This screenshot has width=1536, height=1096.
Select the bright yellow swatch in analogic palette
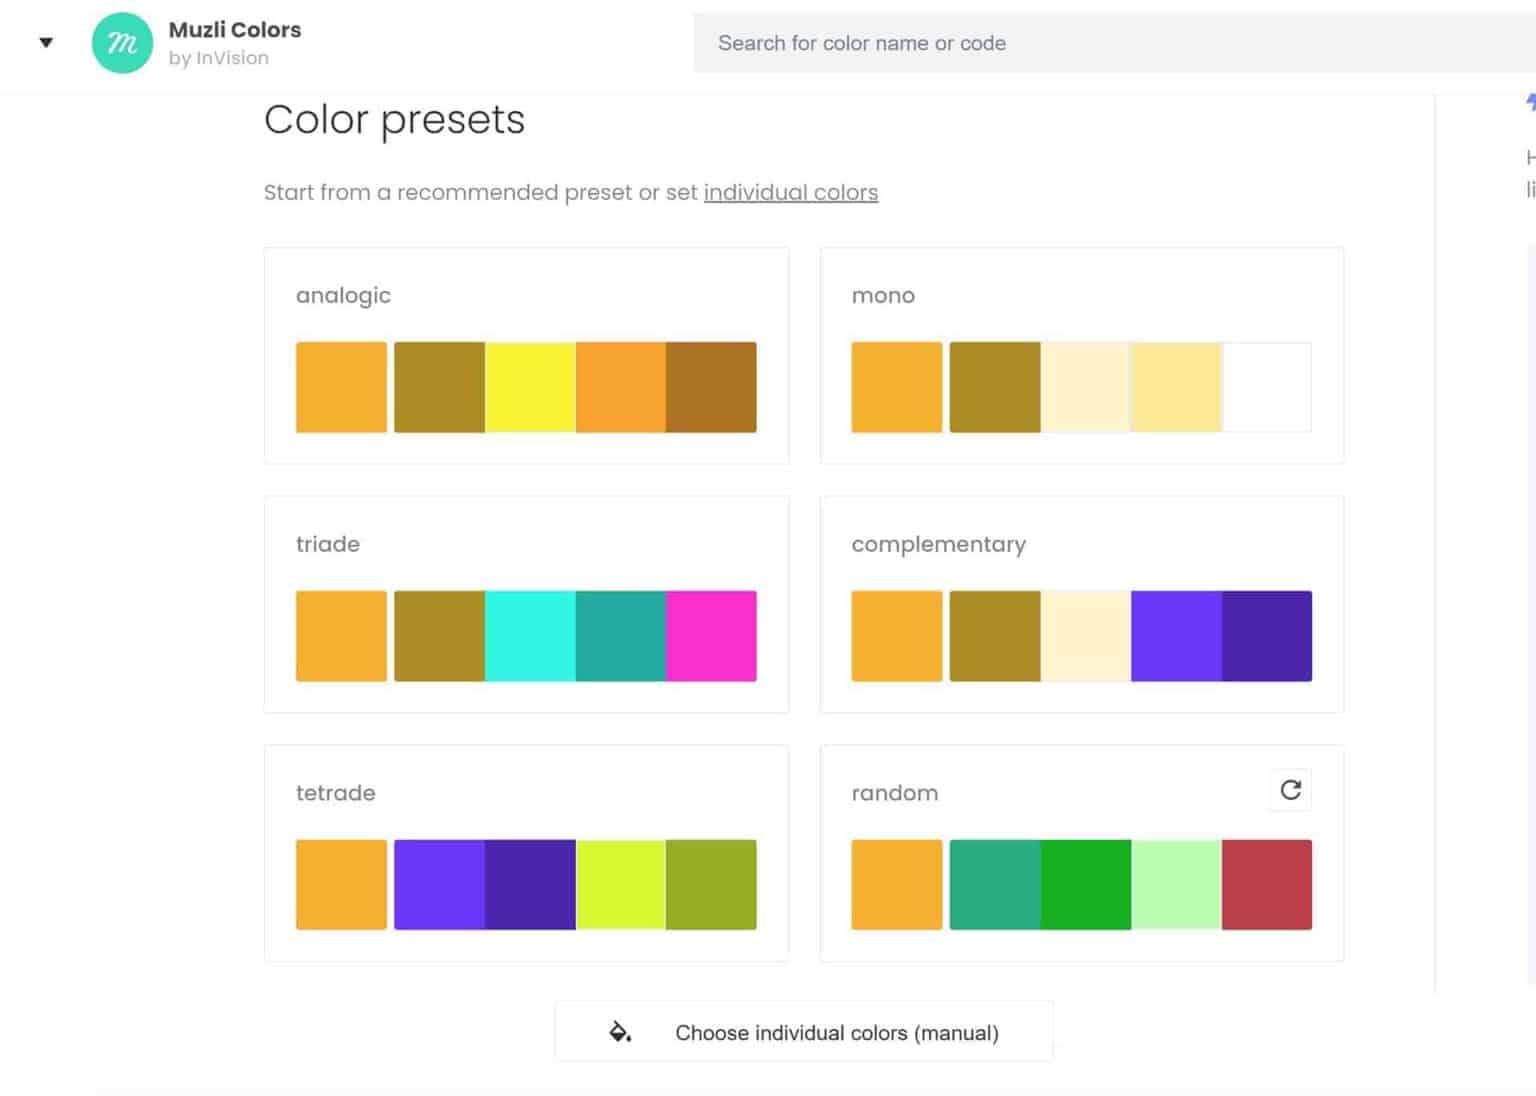click(x=531, y=387)
